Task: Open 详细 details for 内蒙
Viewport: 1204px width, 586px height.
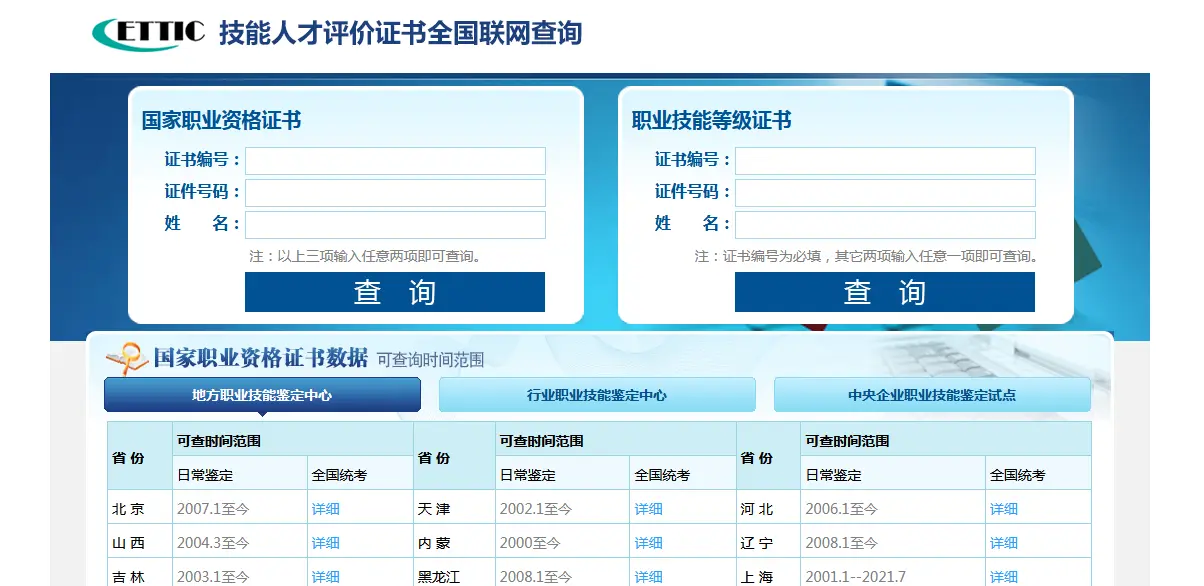Action: pyautogui.click(x=648, y=542)
